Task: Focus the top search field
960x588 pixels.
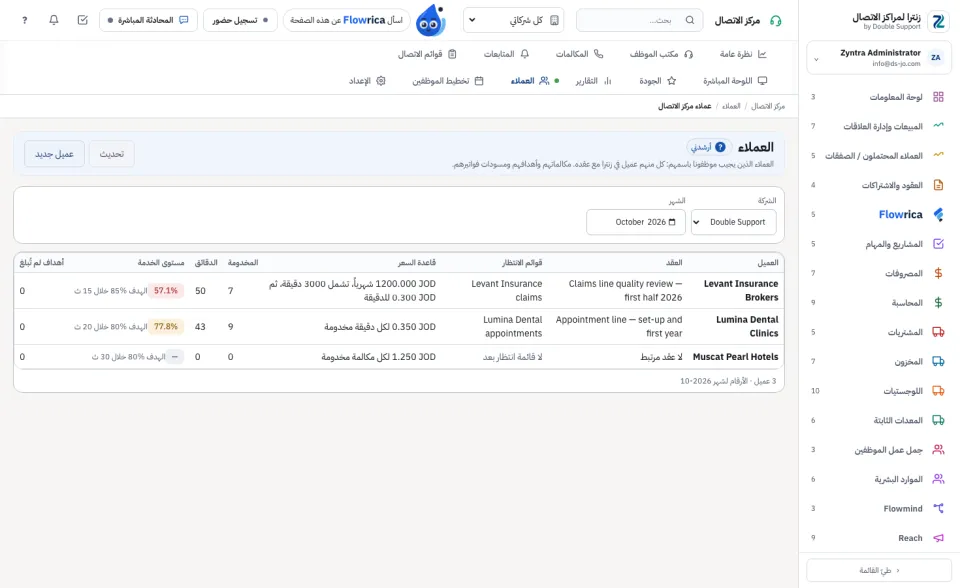Action: pos(640,20)
